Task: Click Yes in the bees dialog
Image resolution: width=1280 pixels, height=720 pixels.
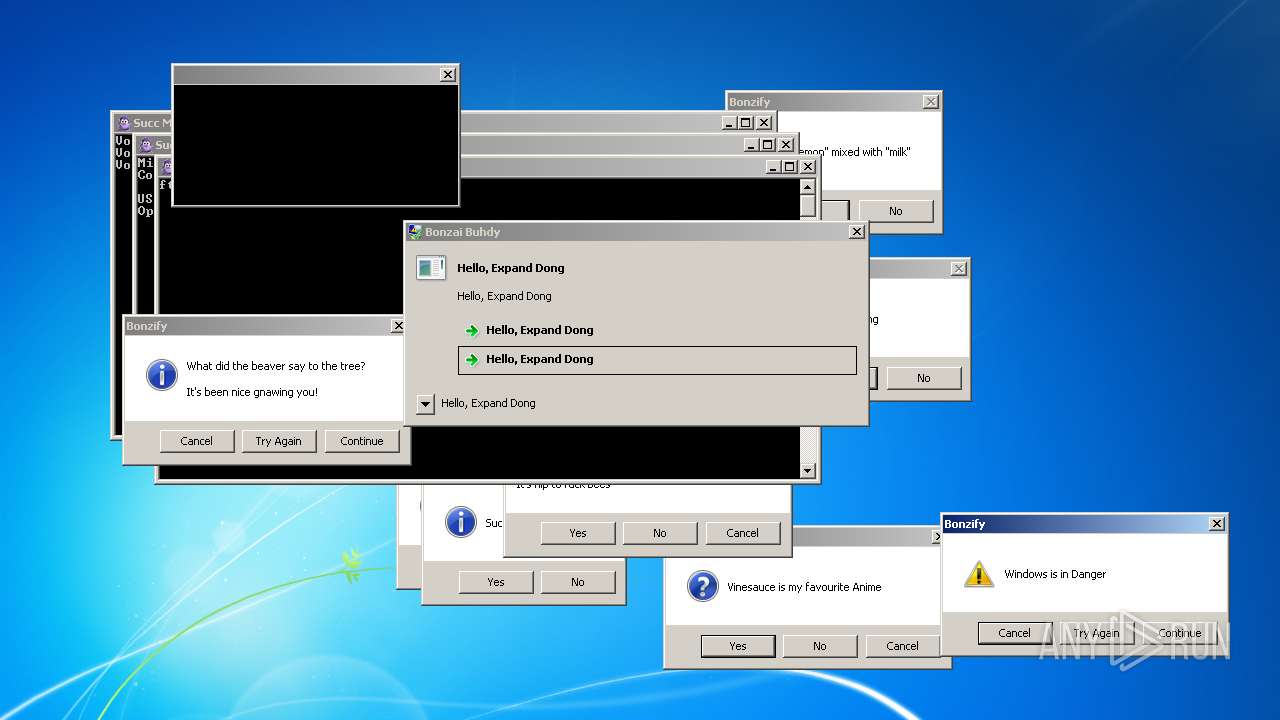Action: pyautogui.click(x=578, y=533)
